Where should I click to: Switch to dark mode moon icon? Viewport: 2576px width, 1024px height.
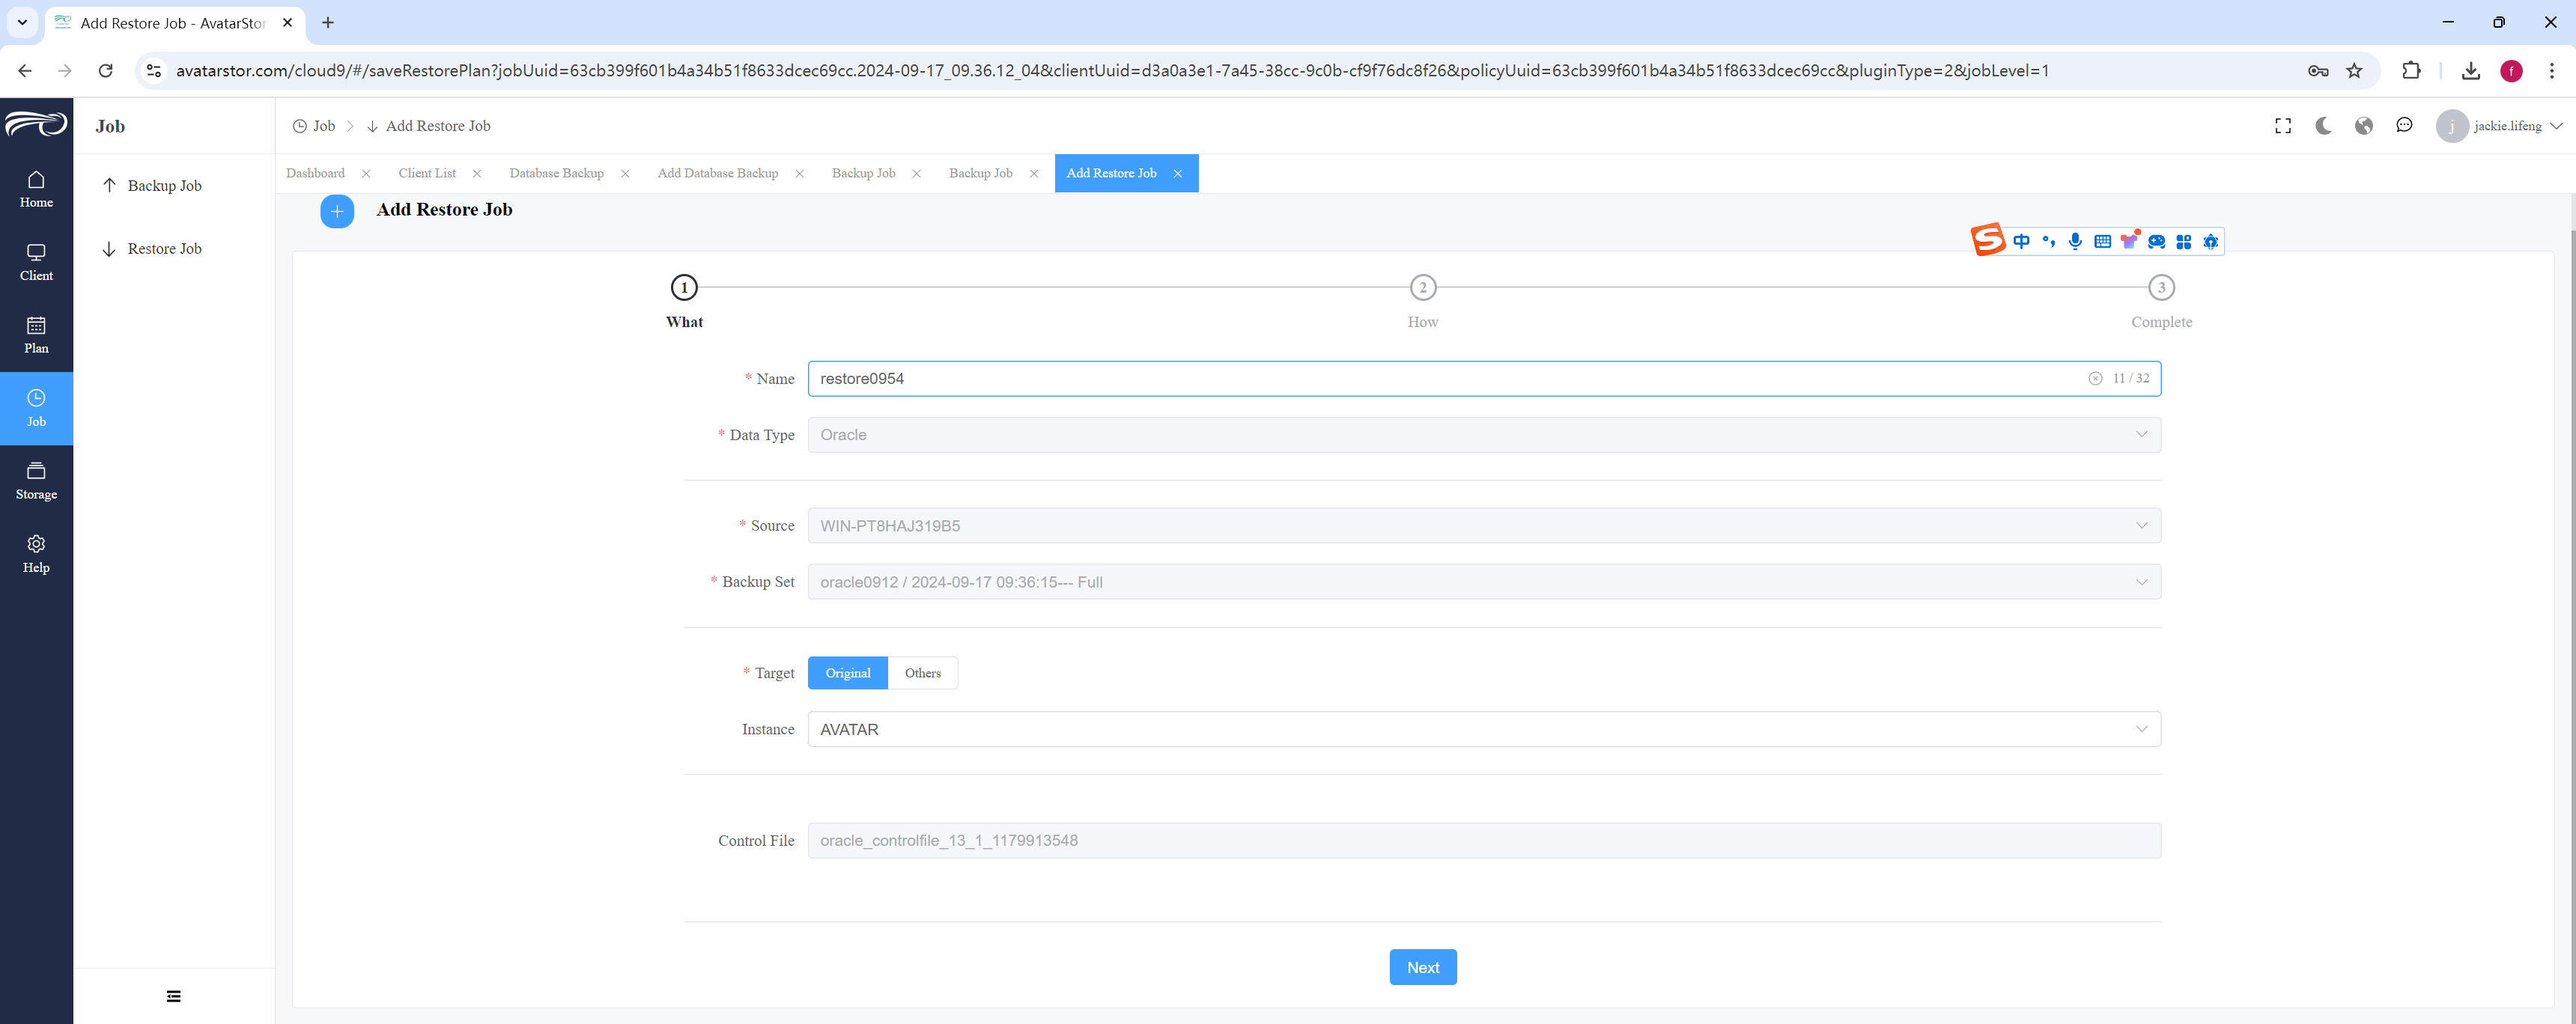coord(2323,126)
